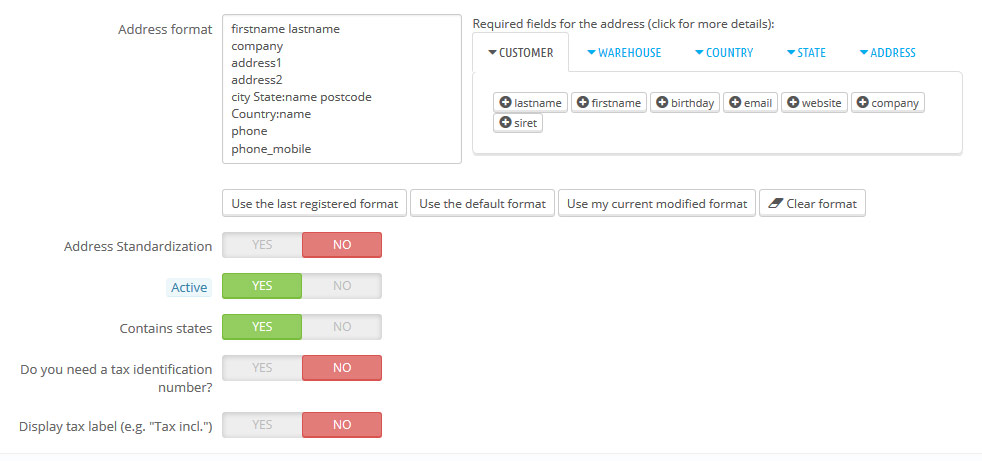Viewport: 982px width, 461px height.
Task: Set Active to NO
Action: [342, 286]
